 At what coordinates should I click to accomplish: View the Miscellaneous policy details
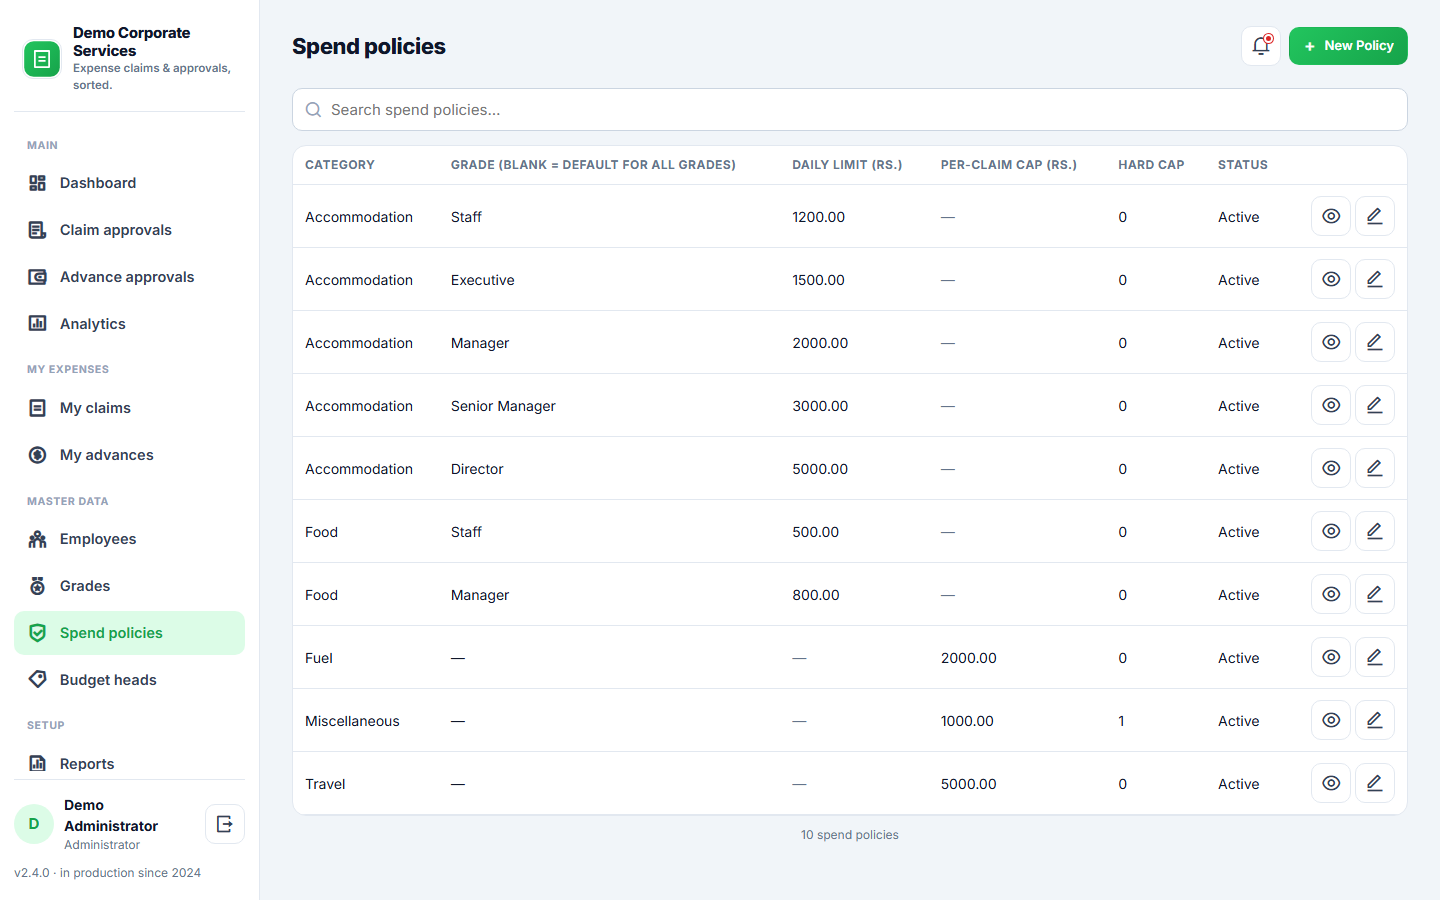pos(1331,720)
